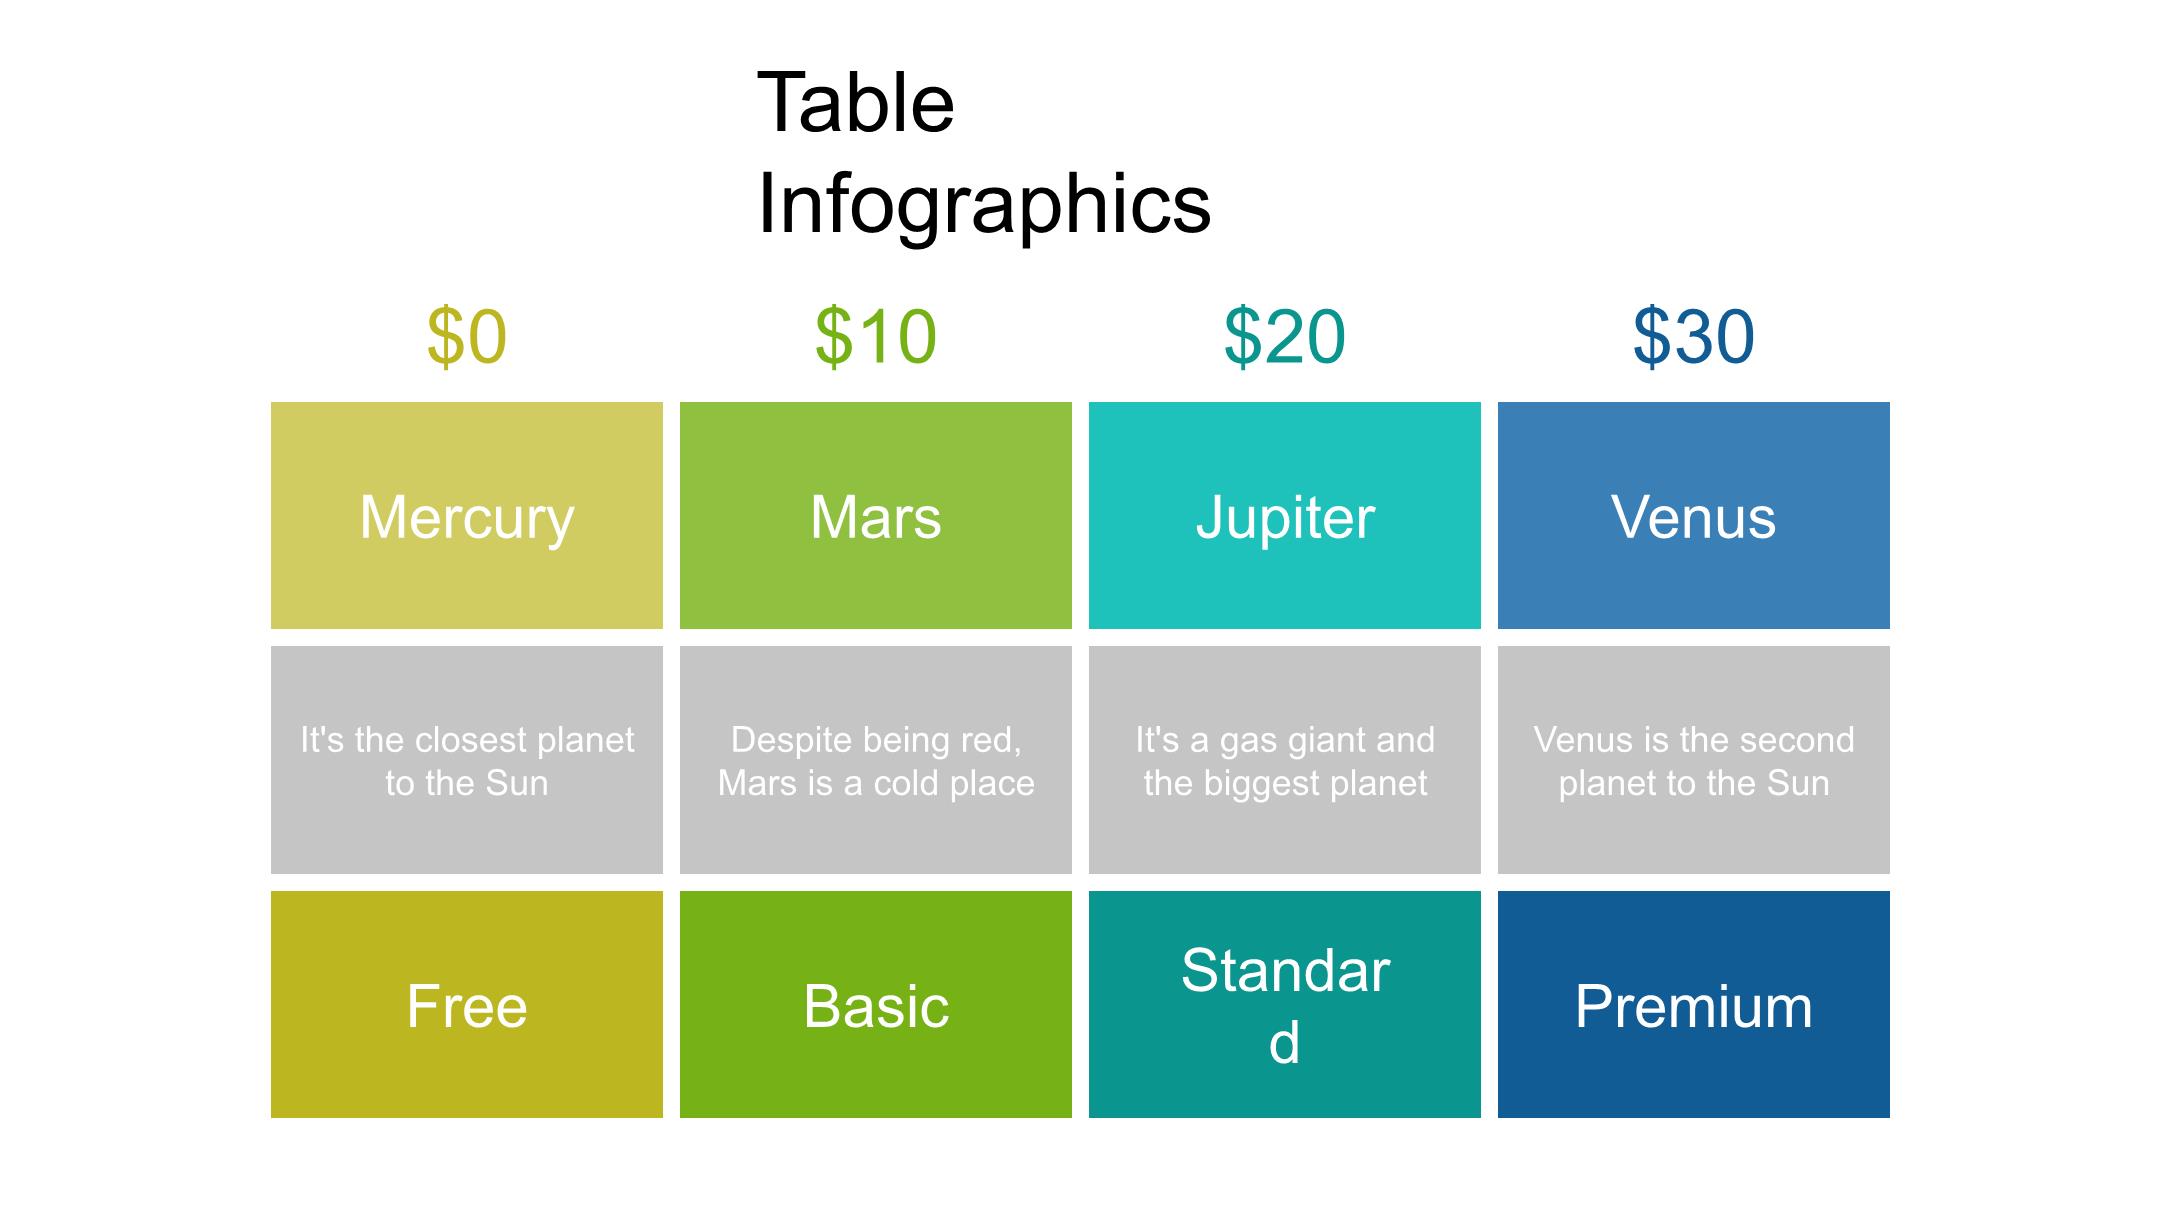This screenshot has height=1215, width=2160.
Task: Click the Basic plan cell
Action: [876, 1005]
